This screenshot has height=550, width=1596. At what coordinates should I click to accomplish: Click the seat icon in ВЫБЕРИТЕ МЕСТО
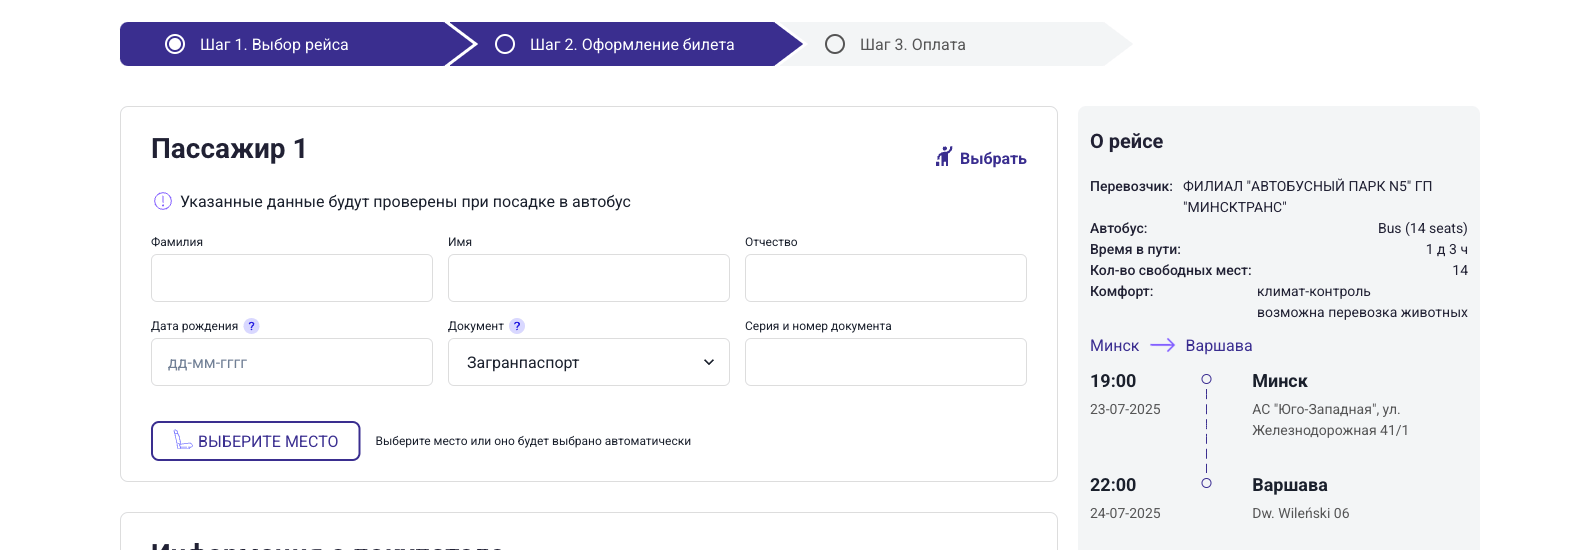183,440
